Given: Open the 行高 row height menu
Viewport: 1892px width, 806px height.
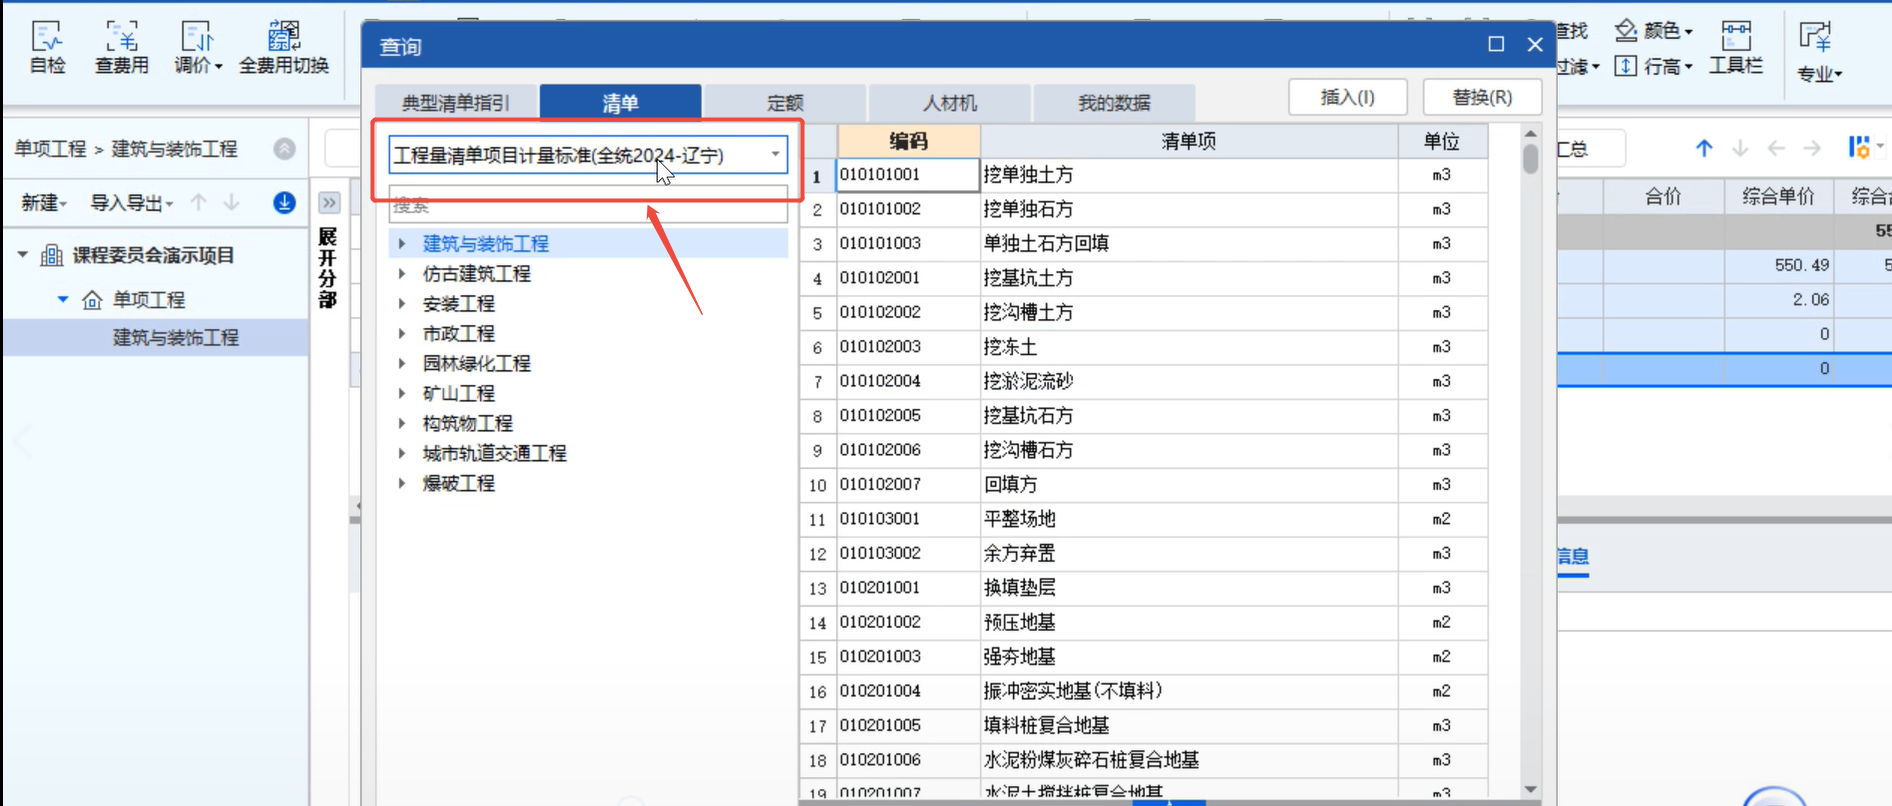Looking at the screenshot, I should coord(1654,66).
